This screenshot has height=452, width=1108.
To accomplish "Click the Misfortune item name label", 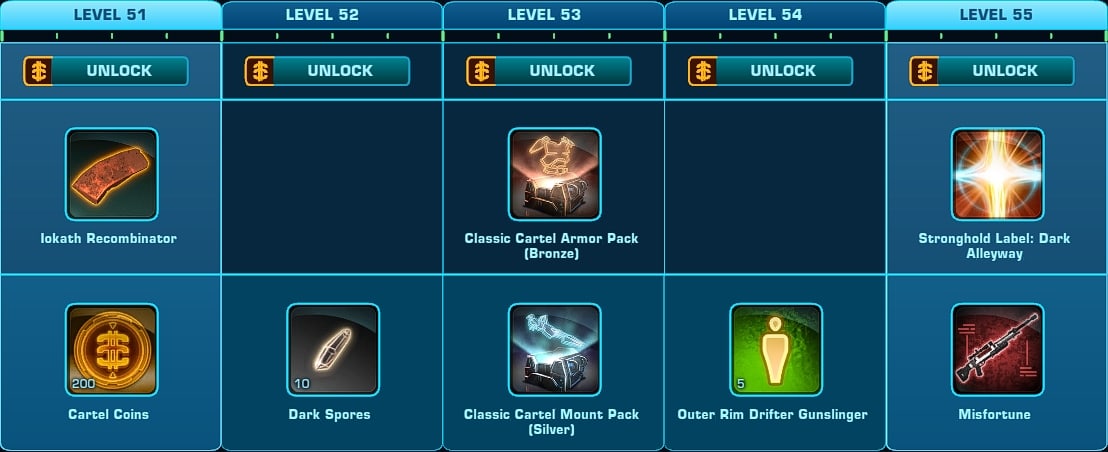I will pyautogui.click(x=998, y=415).
